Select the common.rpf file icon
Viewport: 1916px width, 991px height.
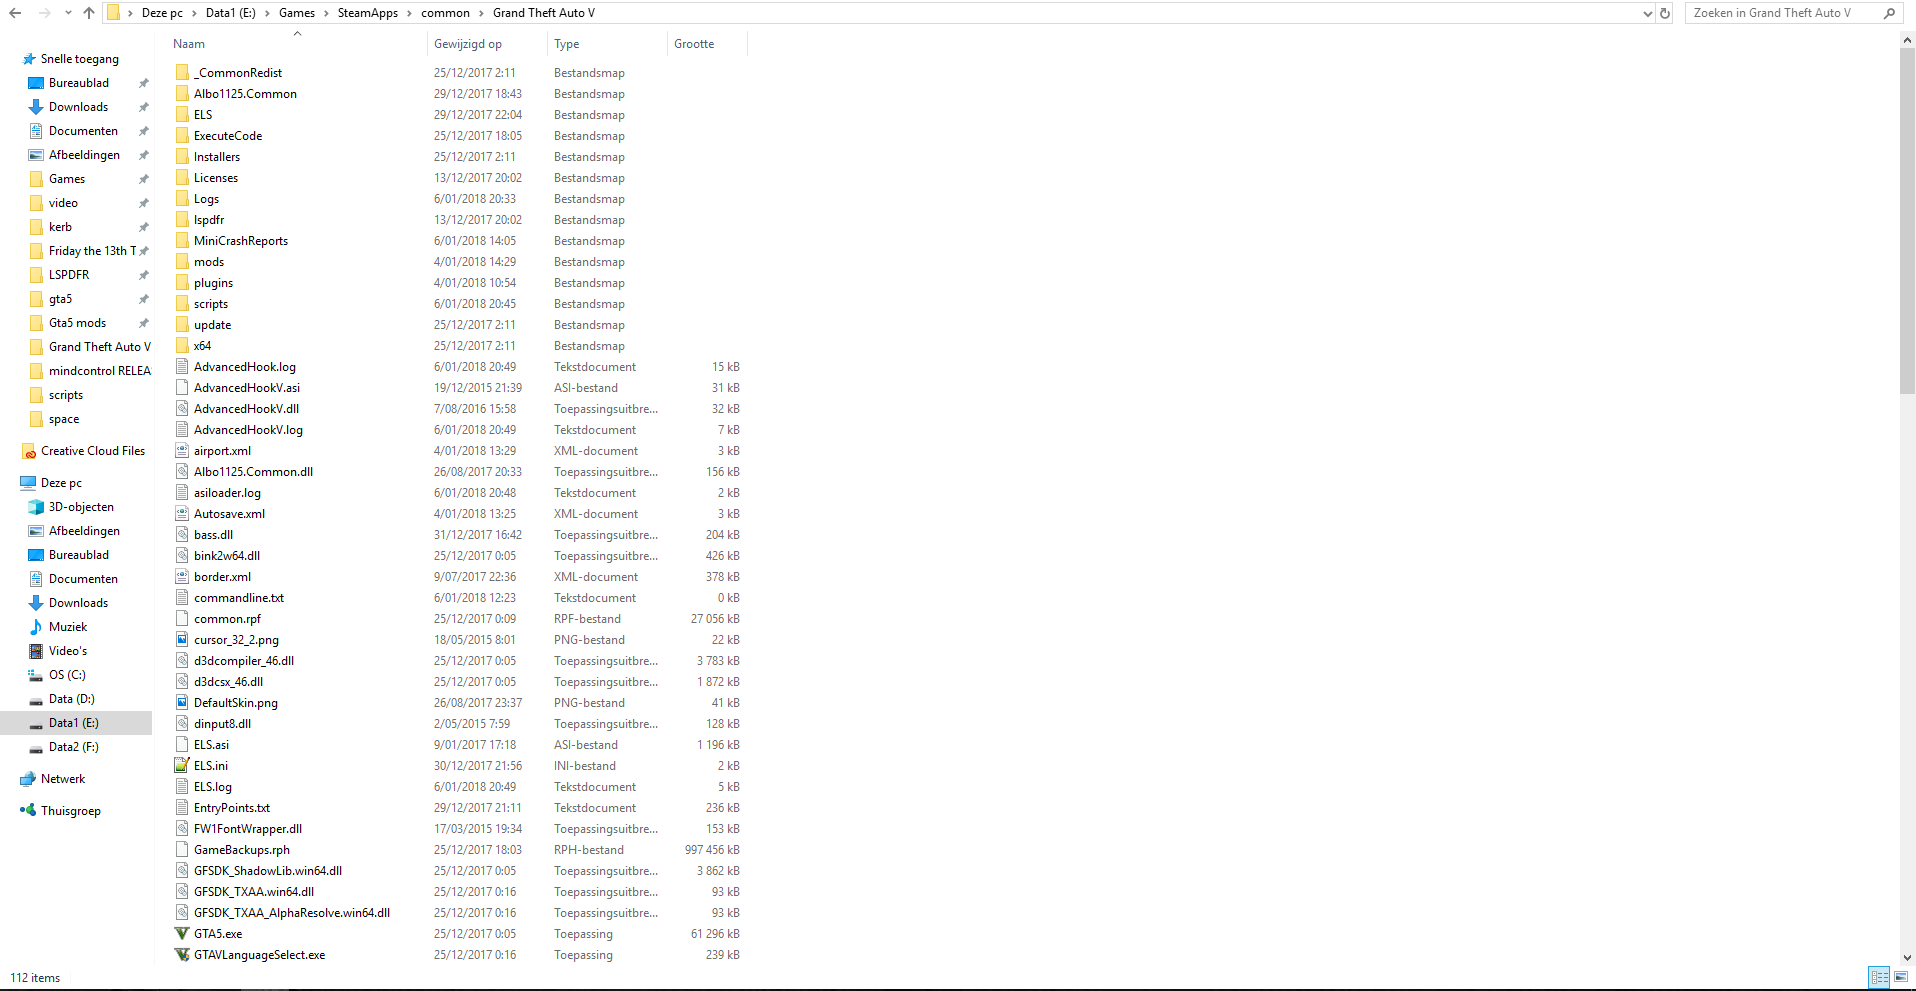(182, 618)
